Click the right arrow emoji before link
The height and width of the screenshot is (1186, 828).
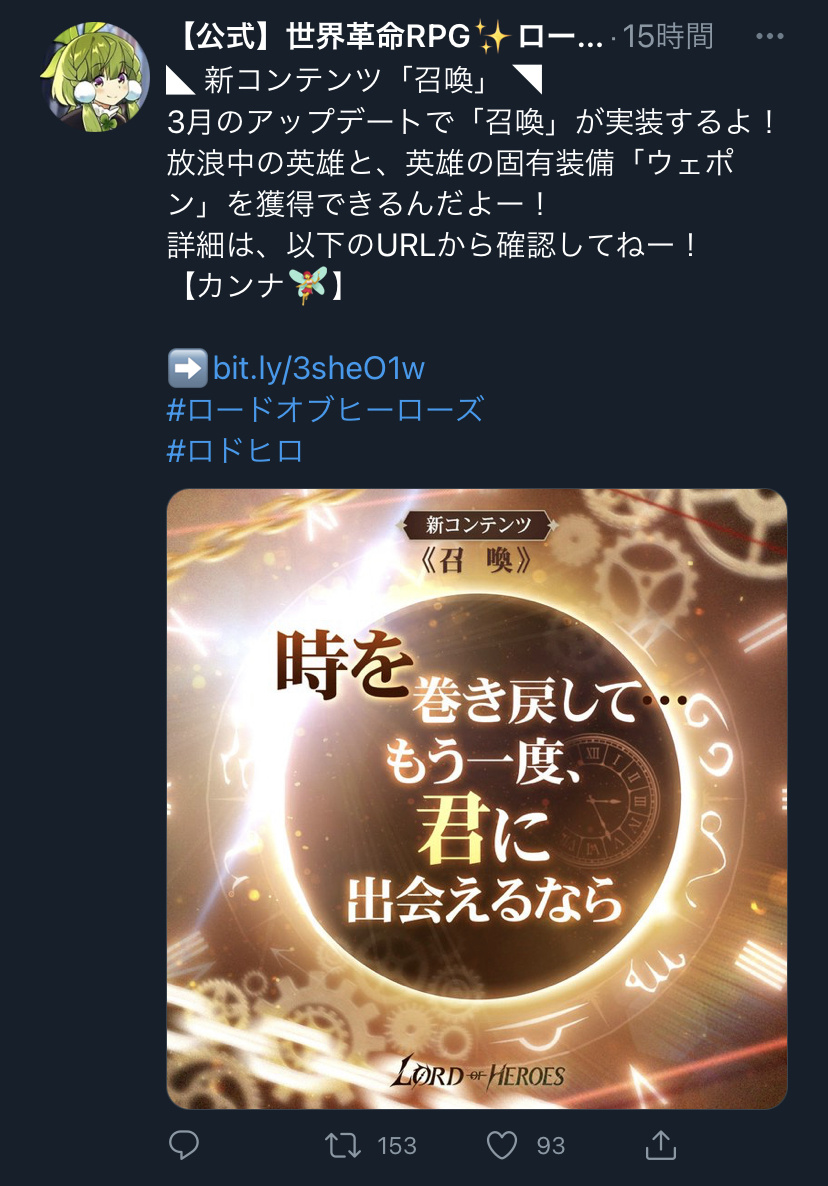pos(187,368)
